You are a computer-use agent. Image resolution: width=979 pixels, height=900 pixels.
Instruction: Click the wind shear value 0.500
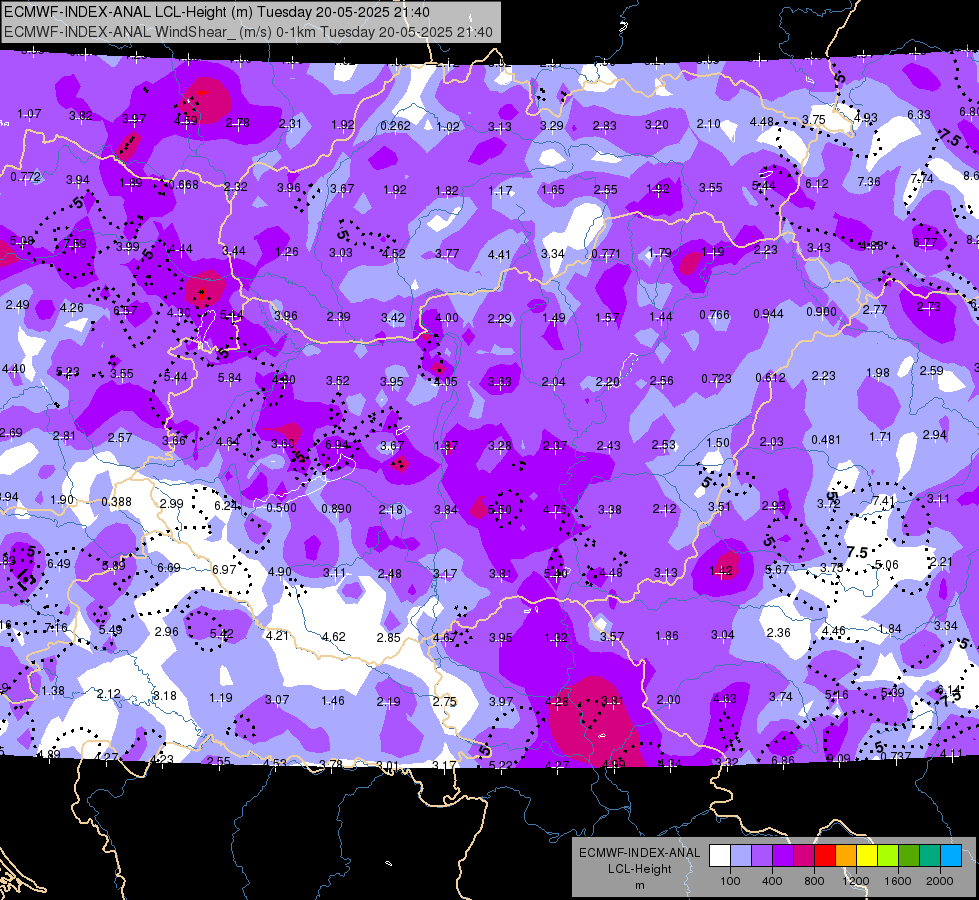click(x=281, y=508)
